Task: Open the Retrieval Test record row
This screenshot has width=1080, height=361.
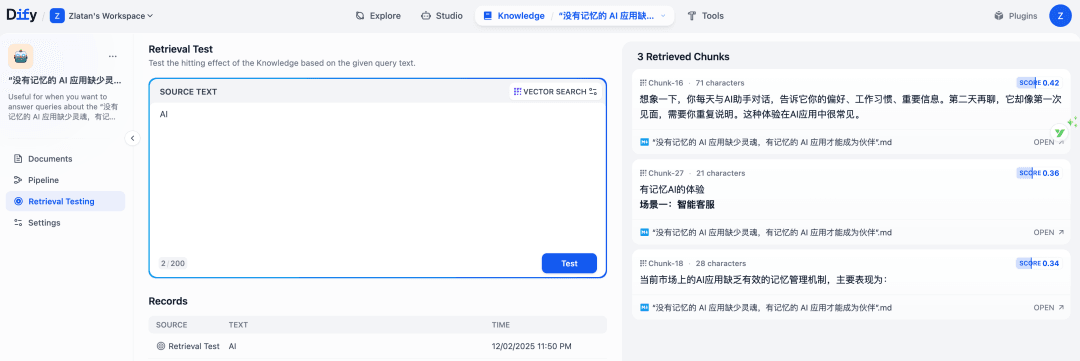Action: pos(377,346)
